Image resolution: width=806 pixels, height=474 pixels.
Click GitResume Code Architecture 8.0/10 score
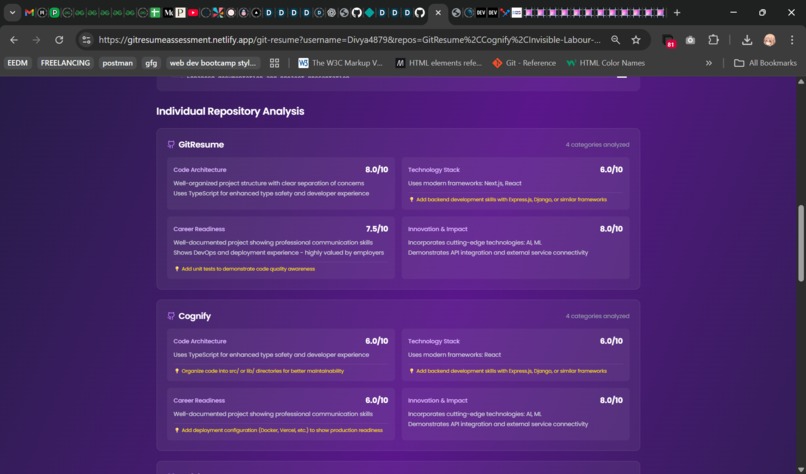(x=376, y=169)
